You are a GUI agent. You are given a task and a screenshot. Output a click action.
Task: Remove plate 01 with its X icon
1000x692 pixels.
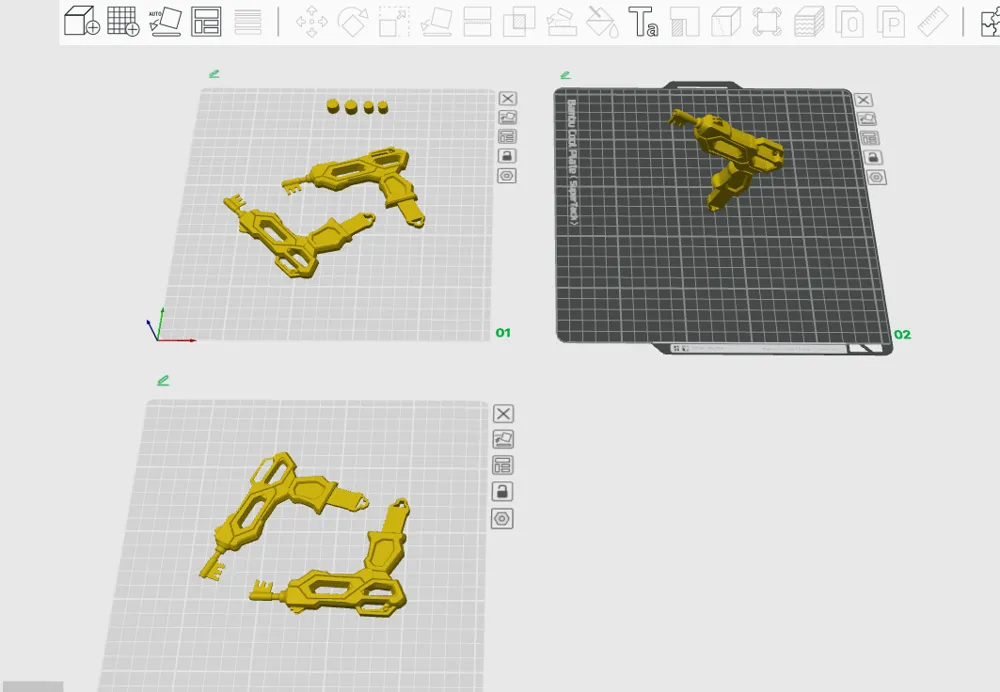coord(508,98)
